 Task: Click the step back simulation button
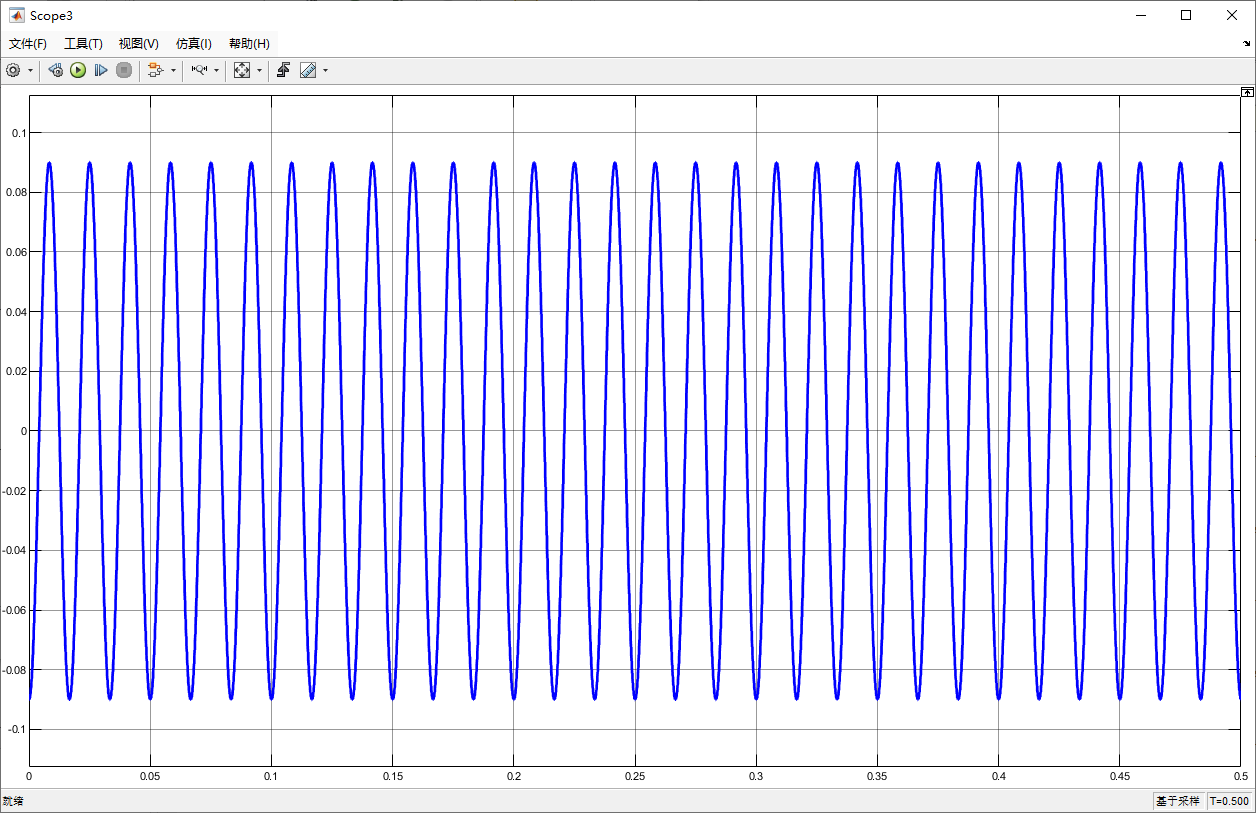pyautogui.click(x=56, y=70)
